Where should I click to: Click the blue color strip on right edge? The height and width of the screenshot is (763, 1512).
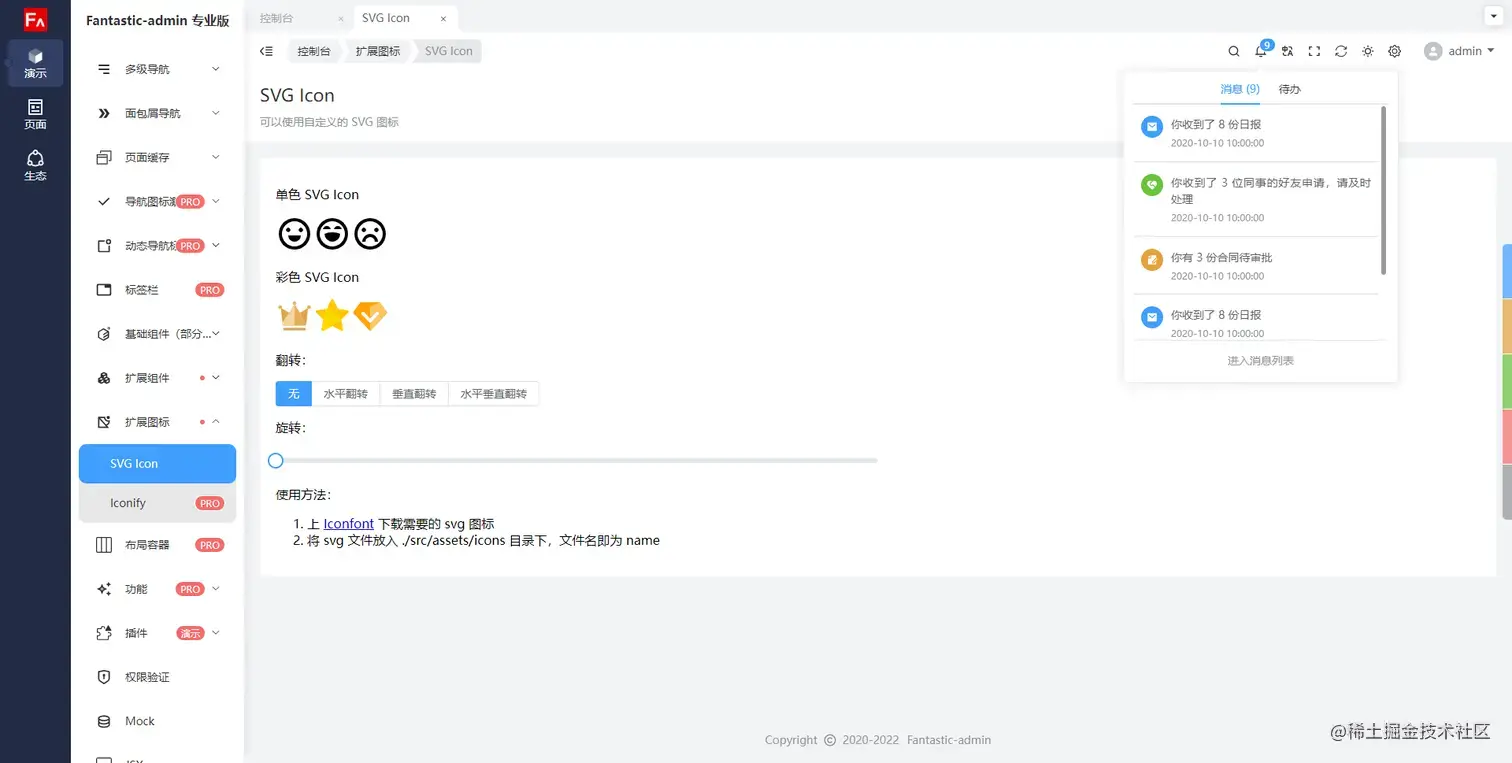(x=1507, y=271)
